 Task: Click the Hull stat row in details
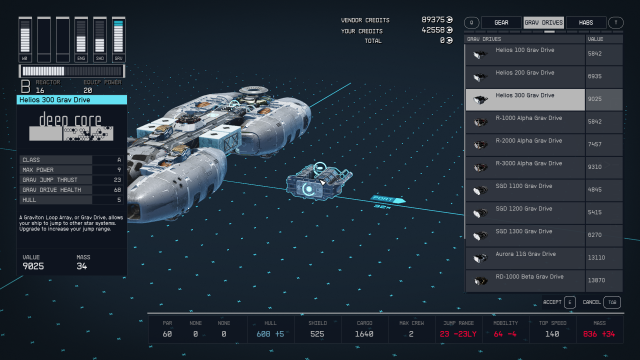point(71,200)
